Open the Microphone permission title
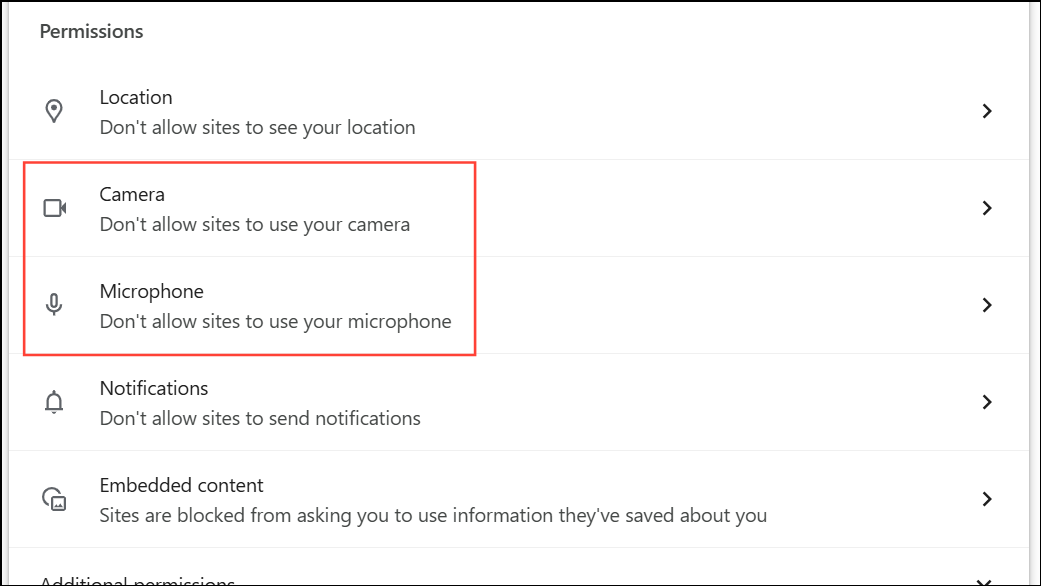The height and width of the screenshot is (586, 1041). point(151,291)
